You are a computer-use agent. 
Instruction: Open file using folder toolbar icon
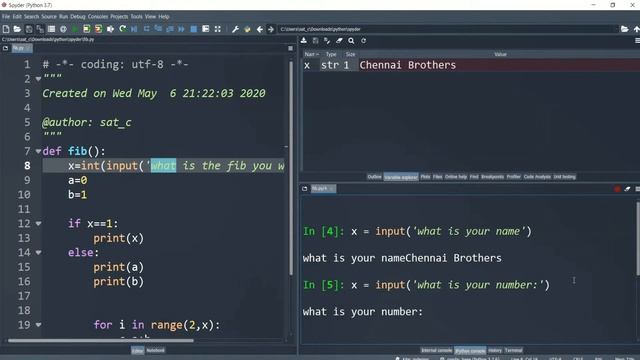click(17, 29)
